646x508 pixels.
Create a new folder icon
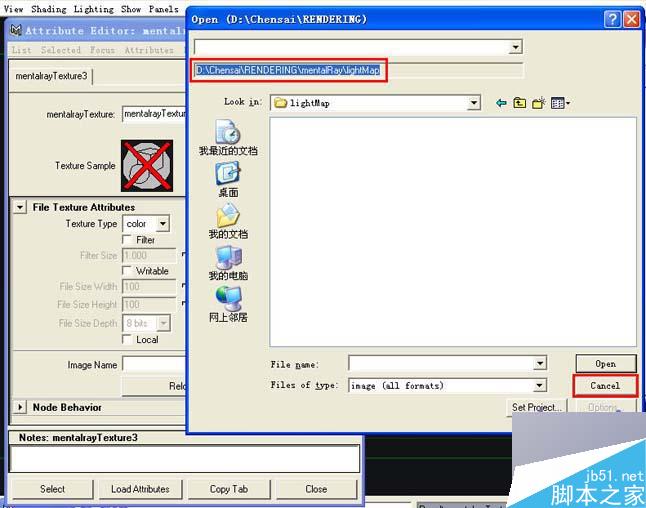pos(538,103)
